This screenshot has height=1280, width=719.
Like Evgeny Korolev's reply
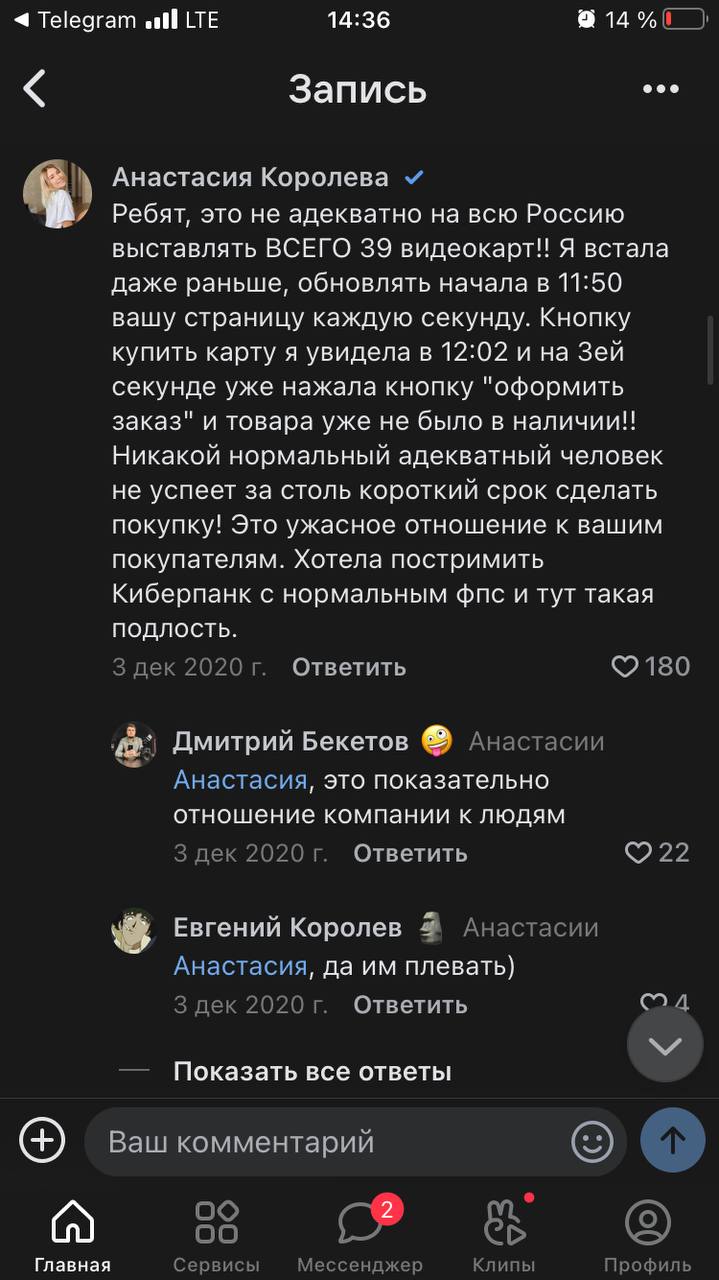click(x=653, y=1003)
